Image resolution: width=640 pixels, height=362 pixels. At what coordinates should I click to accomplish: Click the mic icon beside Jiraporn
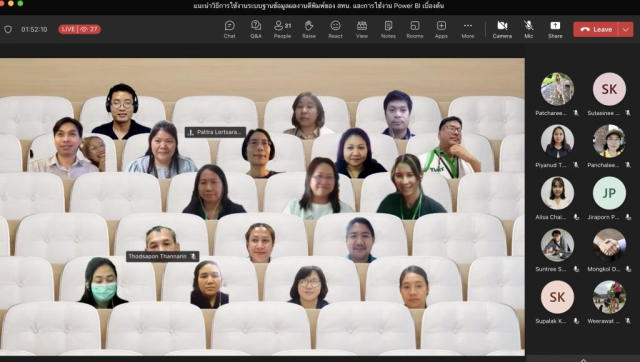(x=628, y=217)
